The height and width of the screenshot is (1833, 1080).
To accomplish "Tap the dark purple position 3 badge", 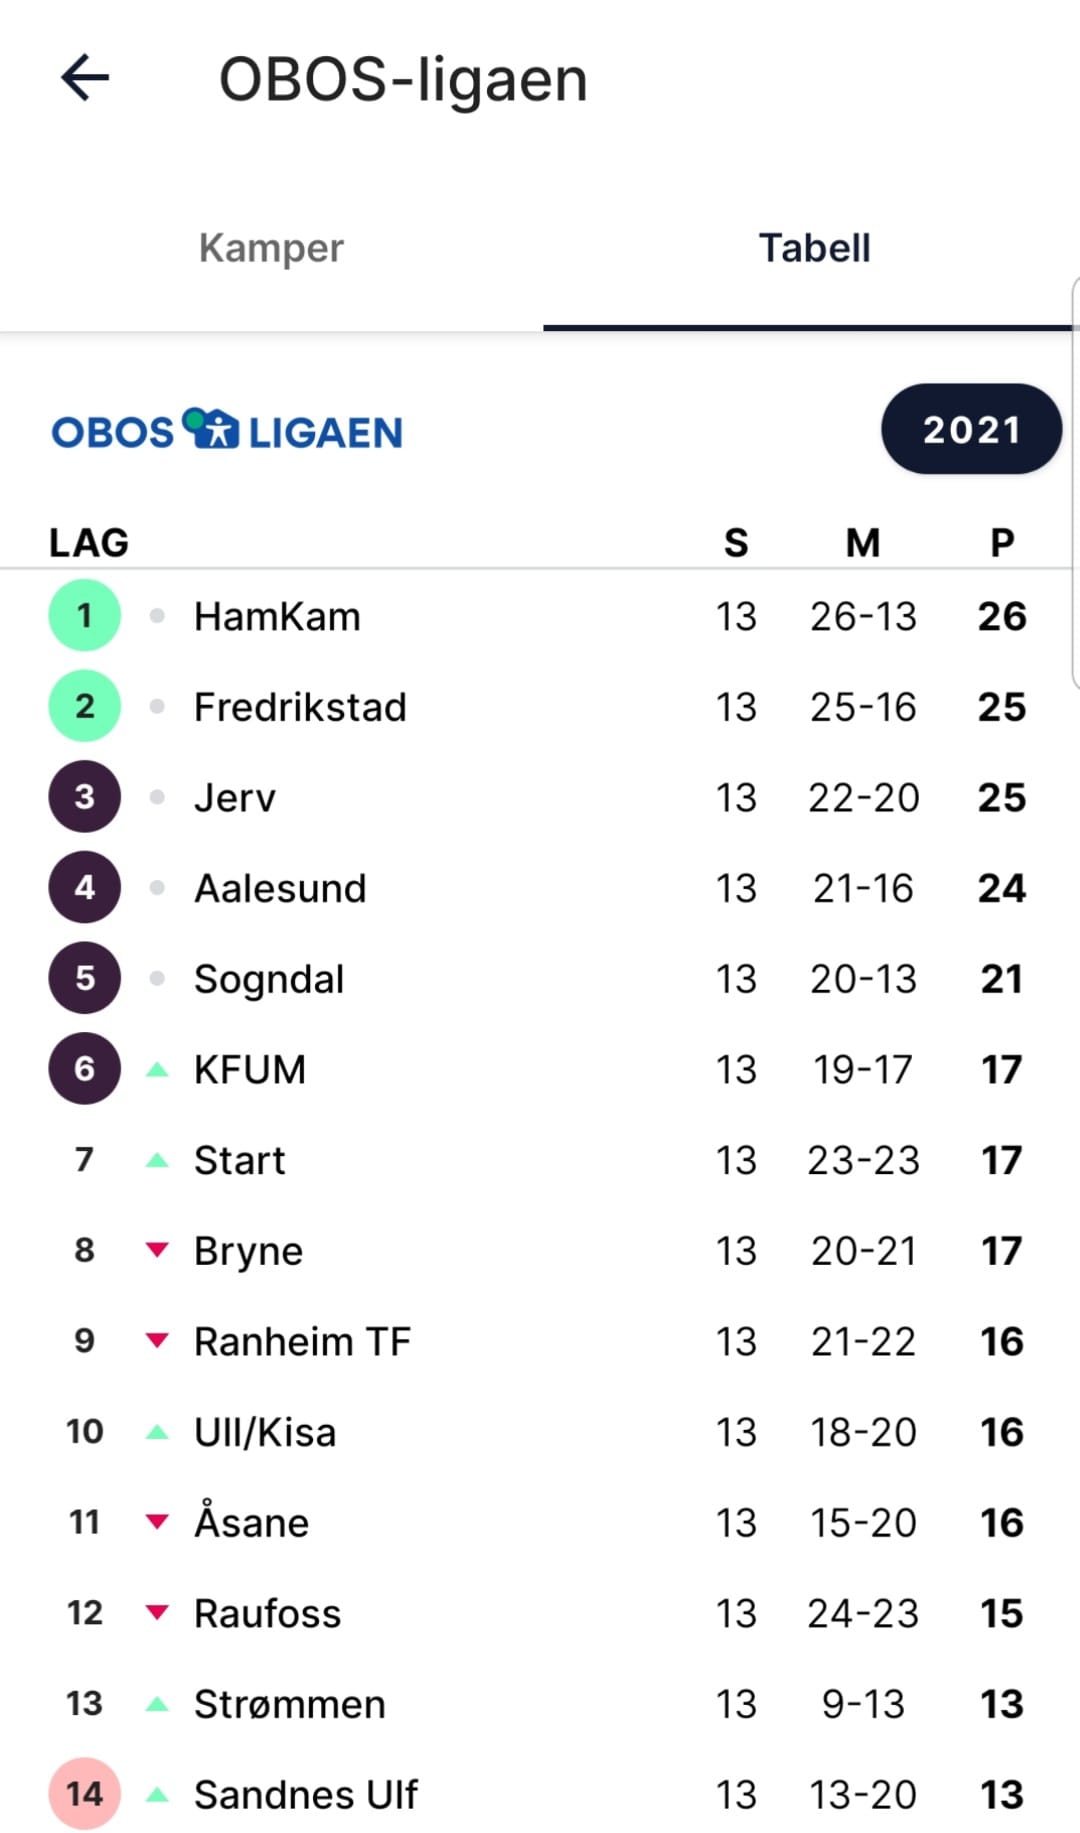I will click(x=85, y=797).
